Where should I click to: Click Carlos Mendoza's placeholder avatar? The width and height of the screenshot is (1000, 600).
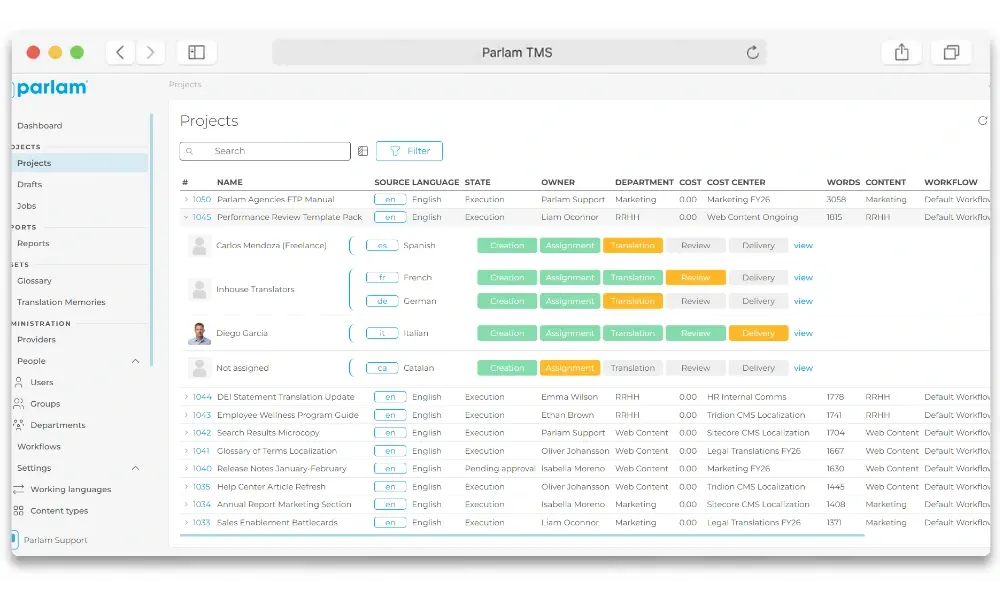tap(200, 245)
